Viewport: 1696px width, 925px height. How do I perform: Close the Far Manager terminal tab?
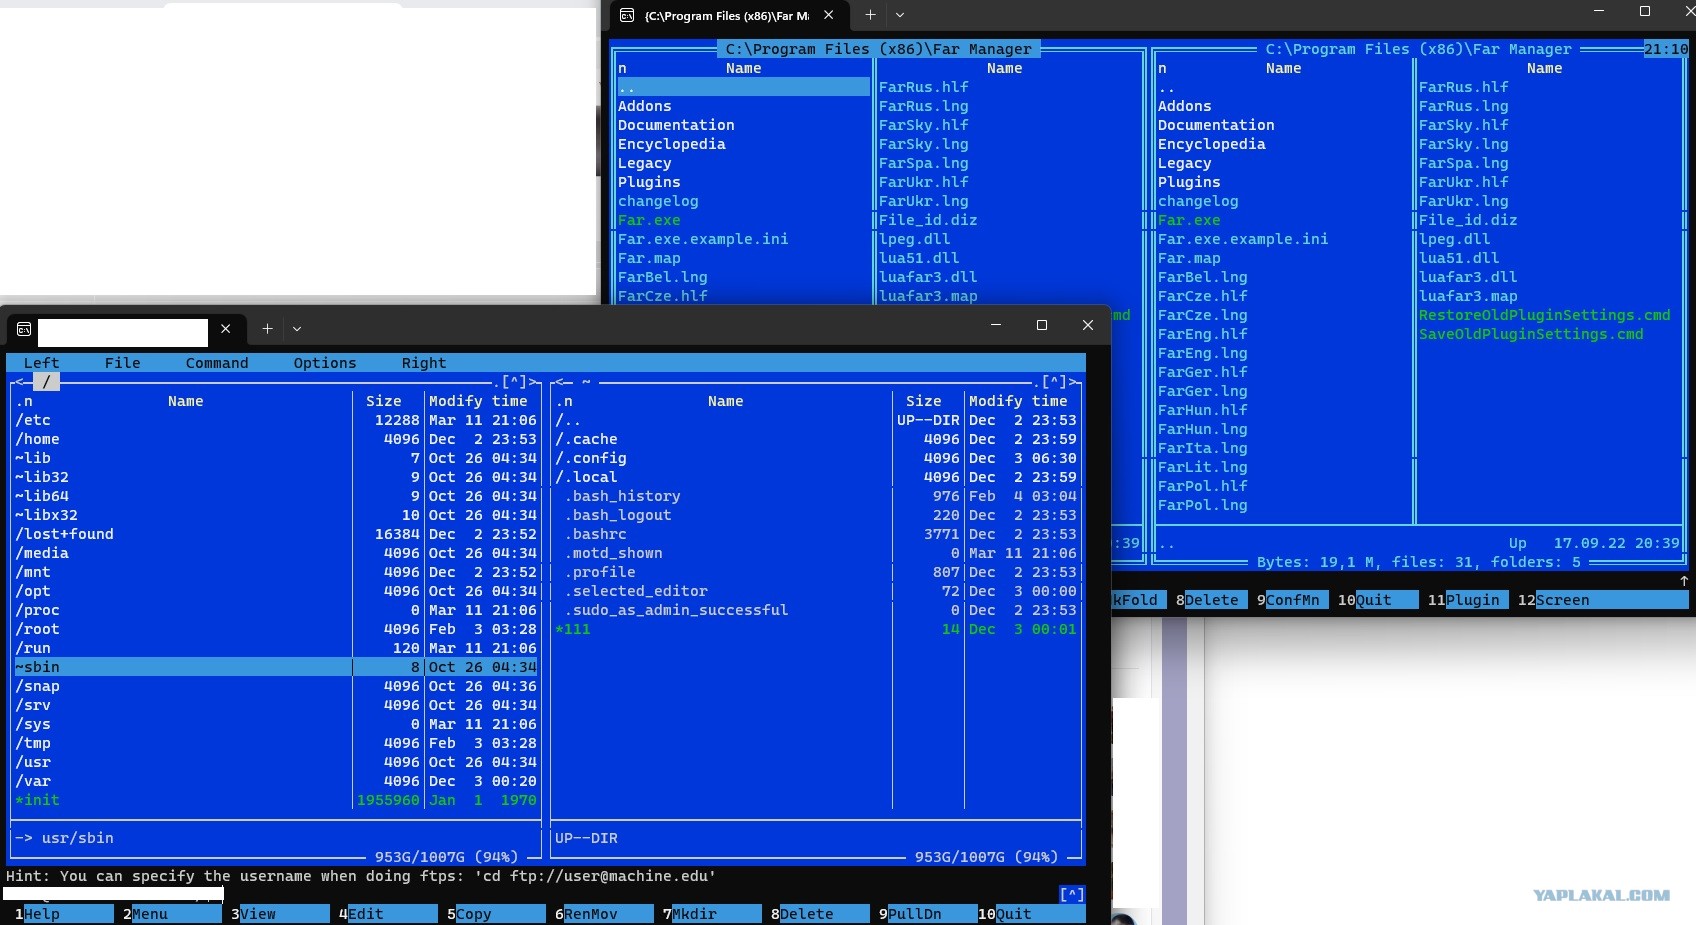(828, 15)
